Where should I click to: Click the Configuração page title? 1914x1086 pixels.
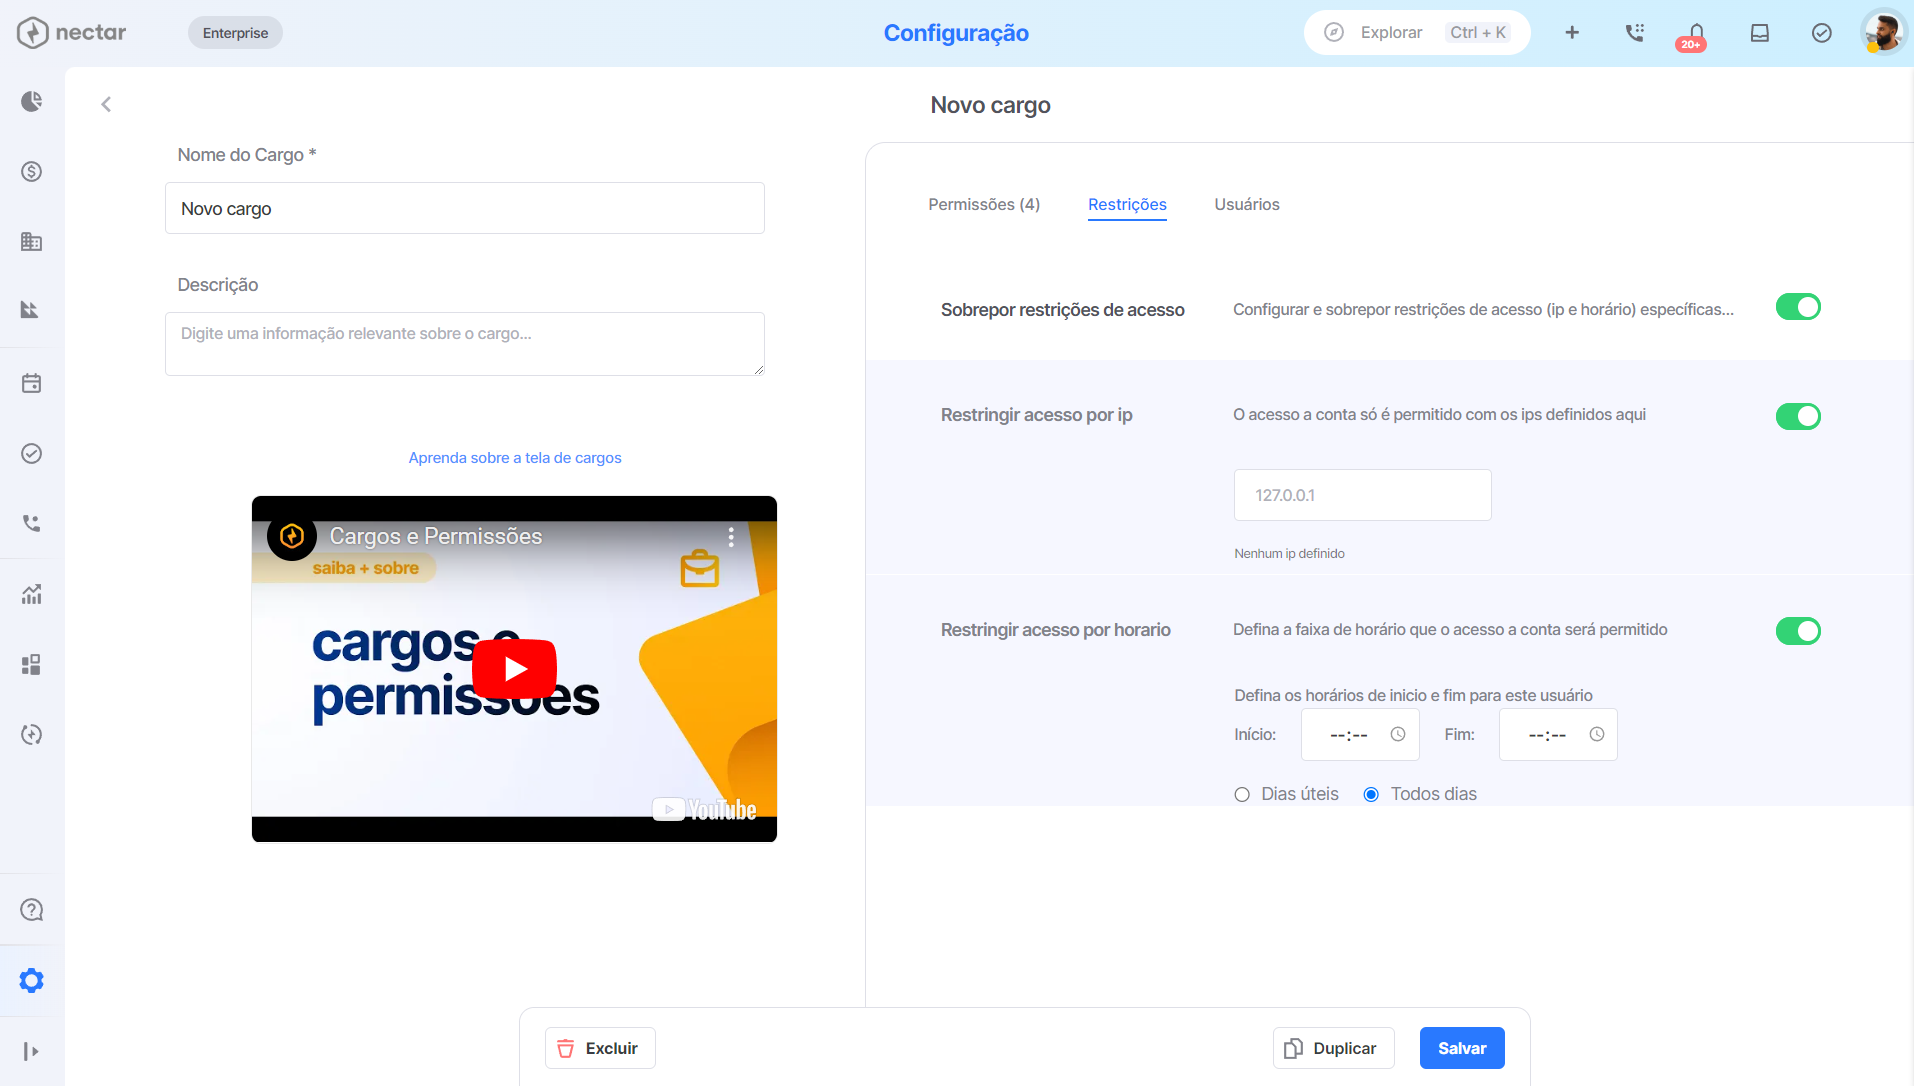956,33
